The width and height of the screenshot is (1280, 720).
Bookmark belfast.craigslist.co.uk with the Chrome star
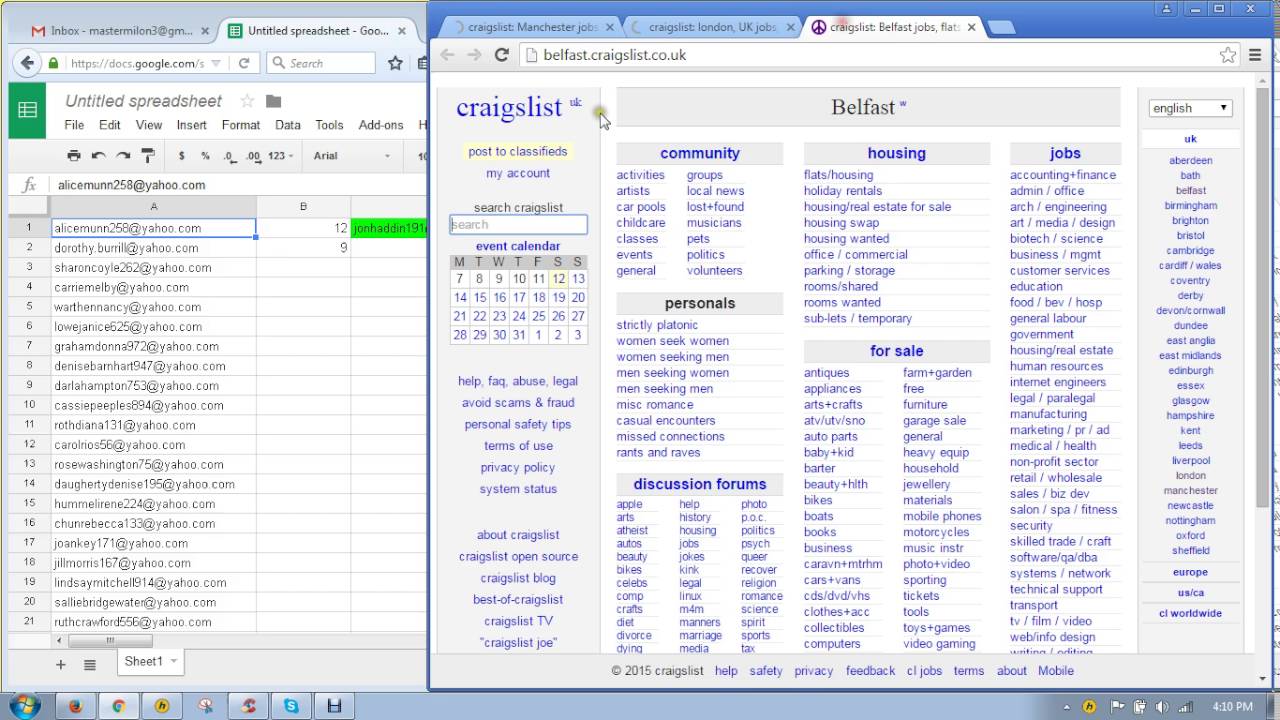click(1228, 55)
